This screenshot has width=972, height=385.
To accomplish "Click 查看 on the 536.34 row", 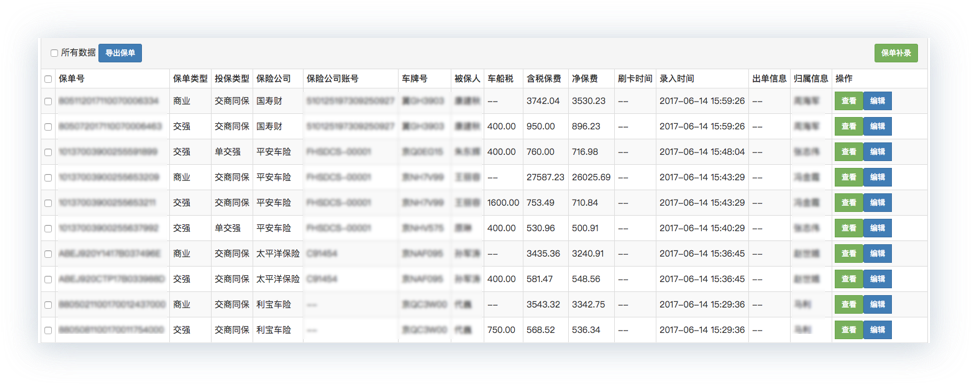I will pos(849,330).
